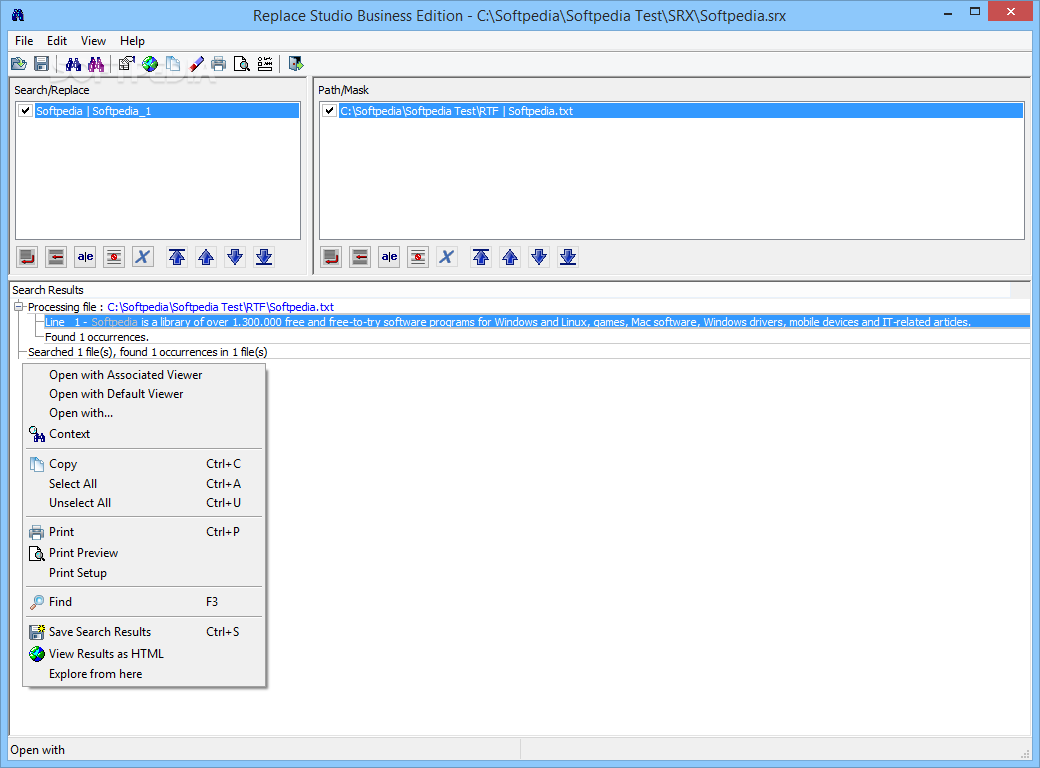Click the copy pages icon in the toolbar

[173, 64]
